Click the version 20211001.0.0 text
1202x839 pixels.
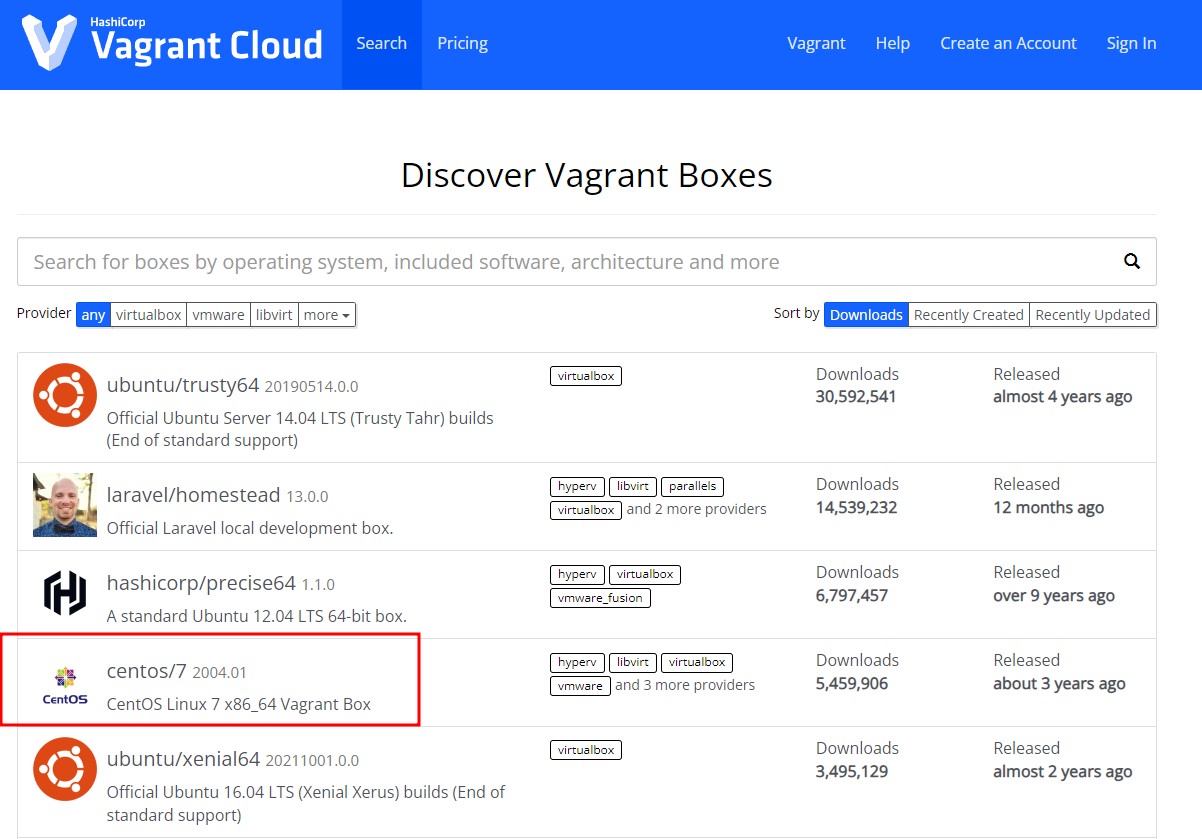tap(312, 760)
